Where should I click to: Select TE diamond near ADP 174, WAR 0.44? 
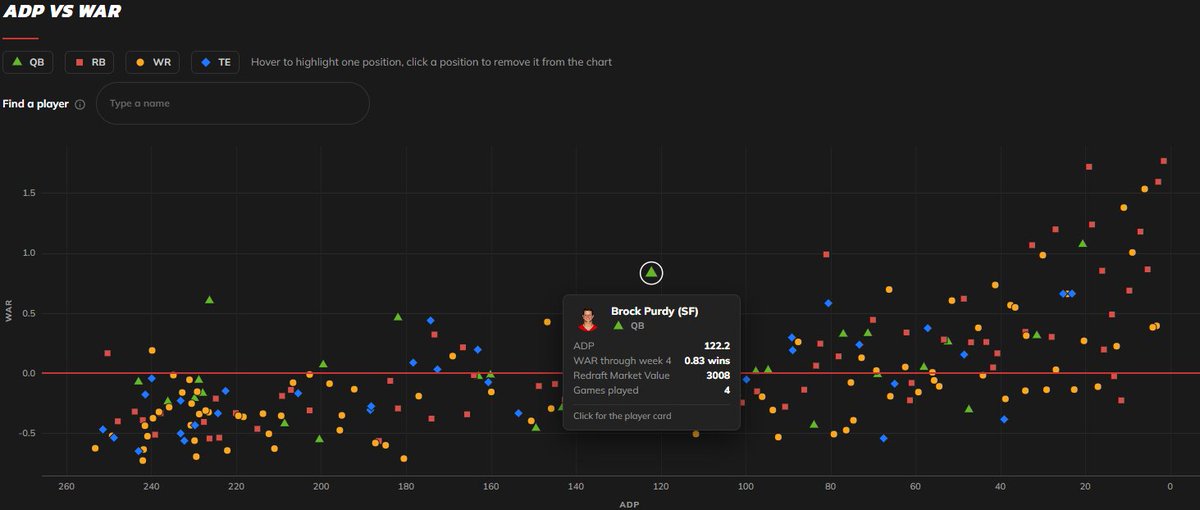(430, 320)
